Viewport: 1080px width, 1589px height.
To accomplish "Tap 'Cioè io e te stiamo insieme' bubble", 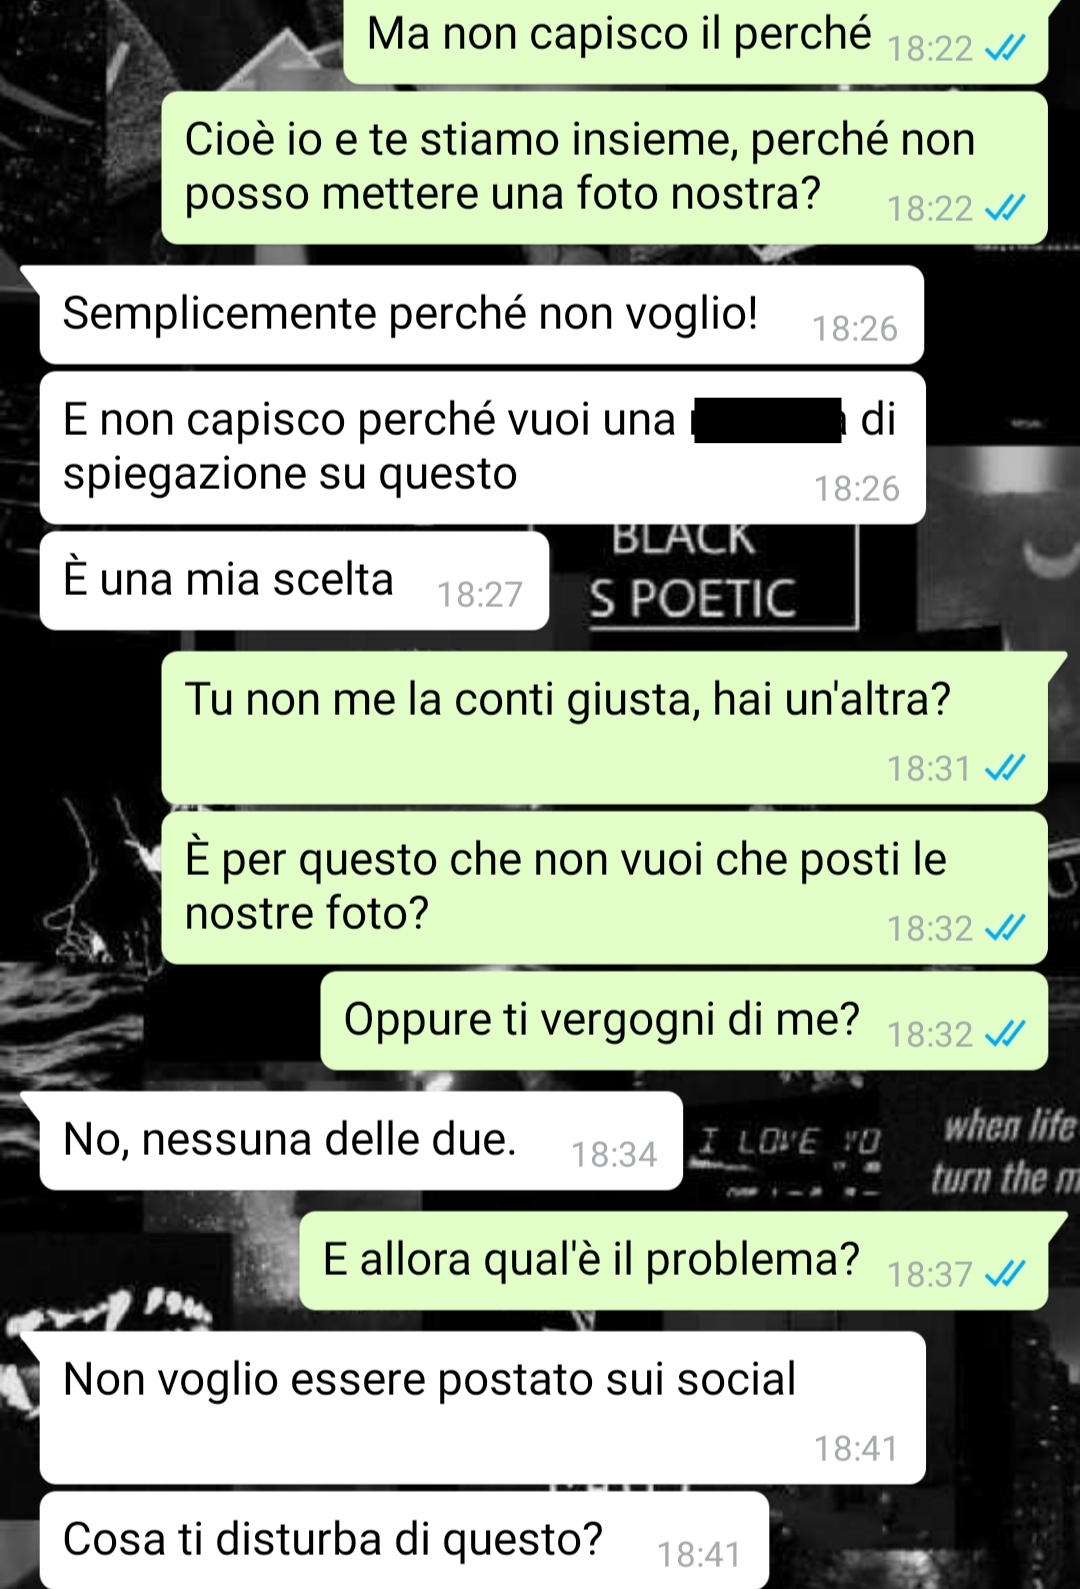I will pyautogui.click(x=604, y=168).
